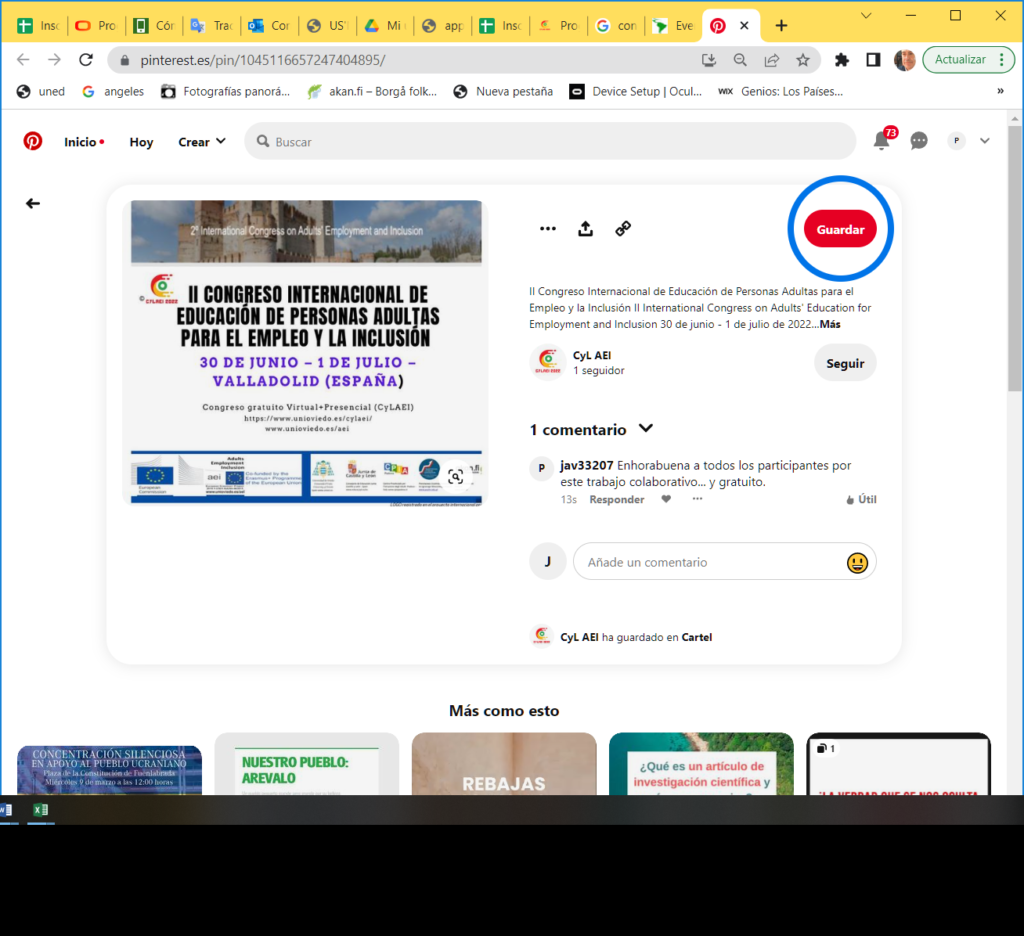
Task: Click the install app icon in address bar
Action: 709,60
